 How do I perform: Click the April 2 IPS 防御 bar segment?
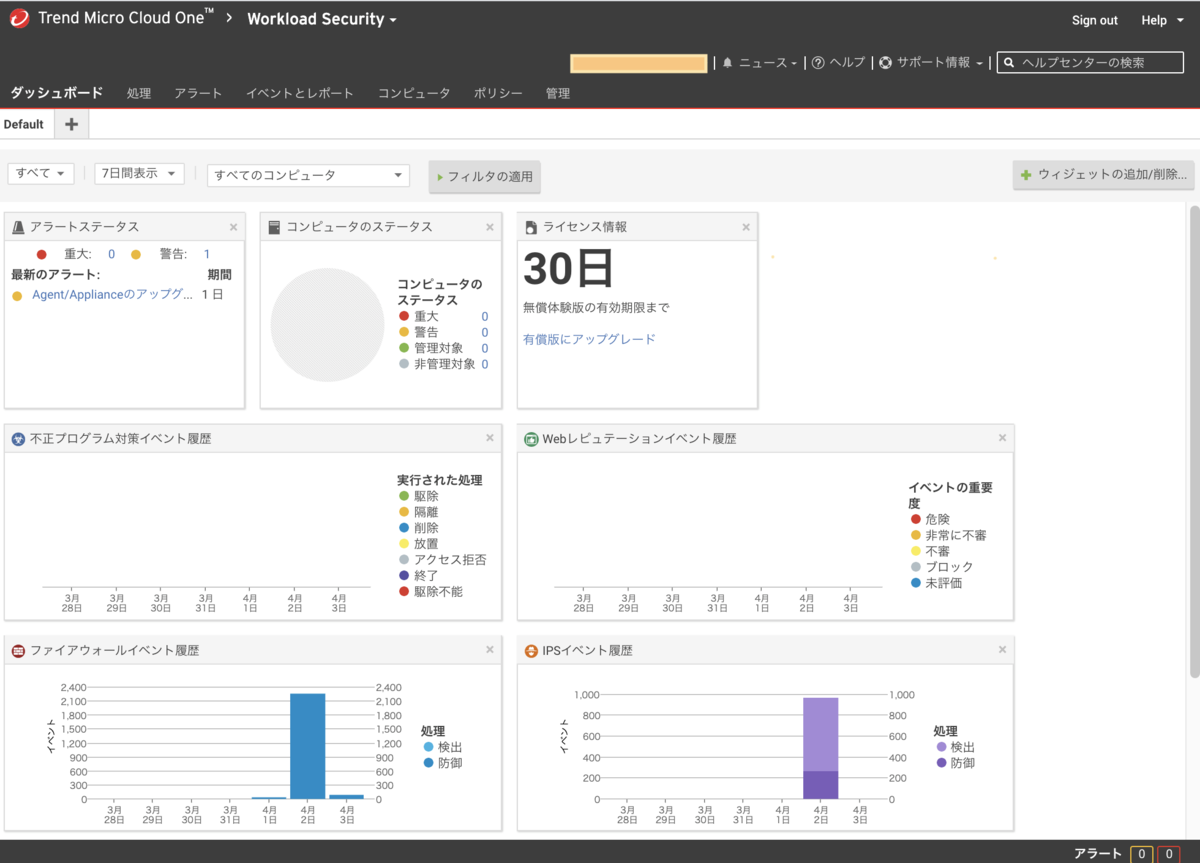click(x=820, y=785)
